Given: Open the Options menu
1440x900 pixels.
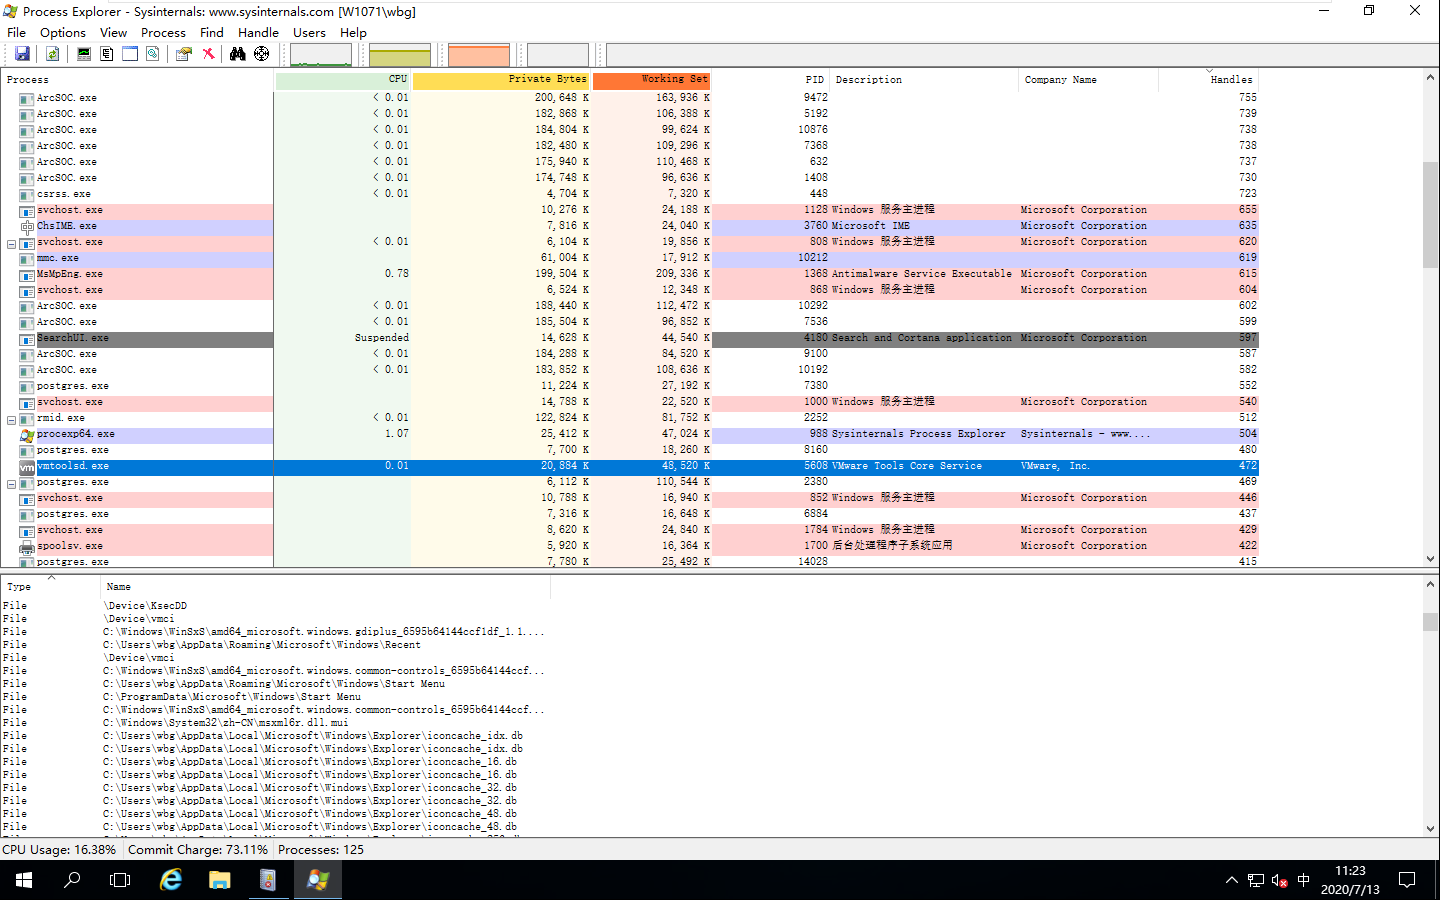Looking at the screenshot, I should click(63, 32).
